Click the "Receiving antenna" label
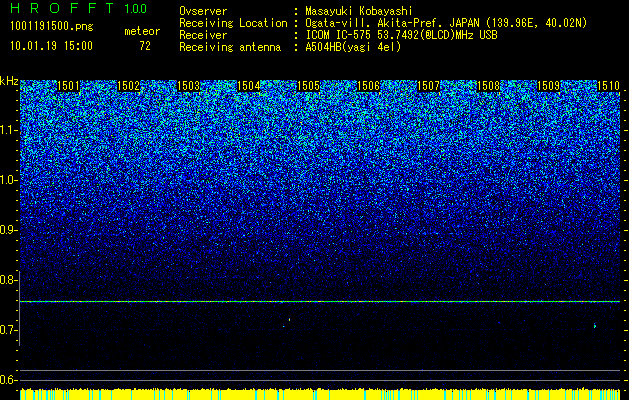The width and height of the screenshot is (629, 400). tap(230, 47)
